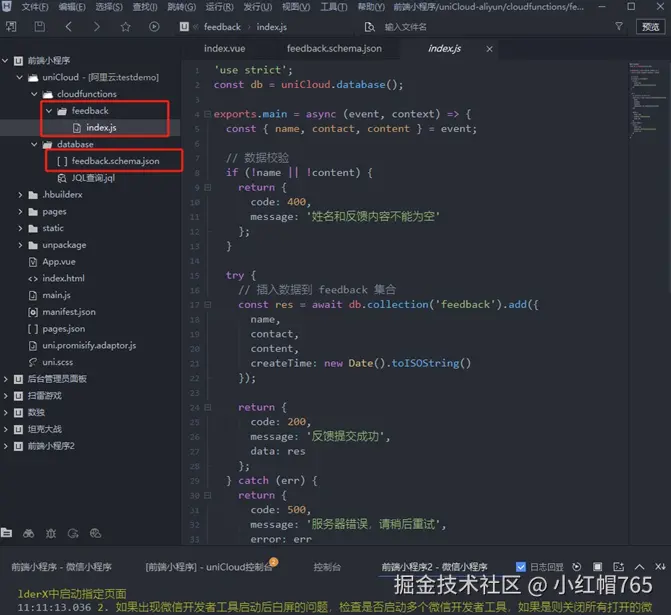The height and width of the screenshot is (615, 671).
Task: Open the 发行(U) menu
Action: click(258, 7)
